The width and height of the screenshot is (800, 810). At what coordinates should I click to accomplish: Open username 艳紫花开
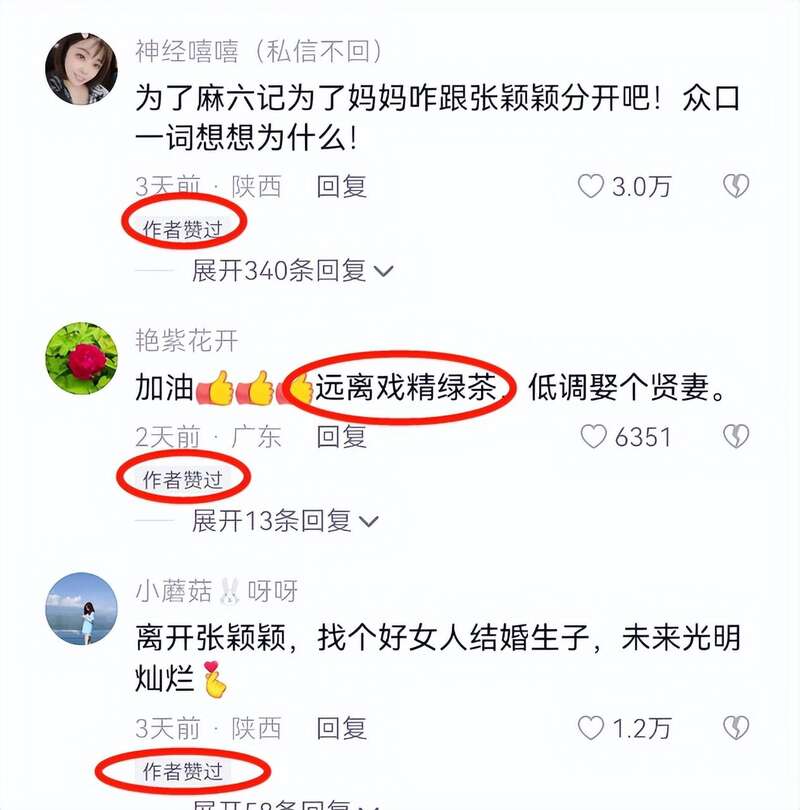186,341
